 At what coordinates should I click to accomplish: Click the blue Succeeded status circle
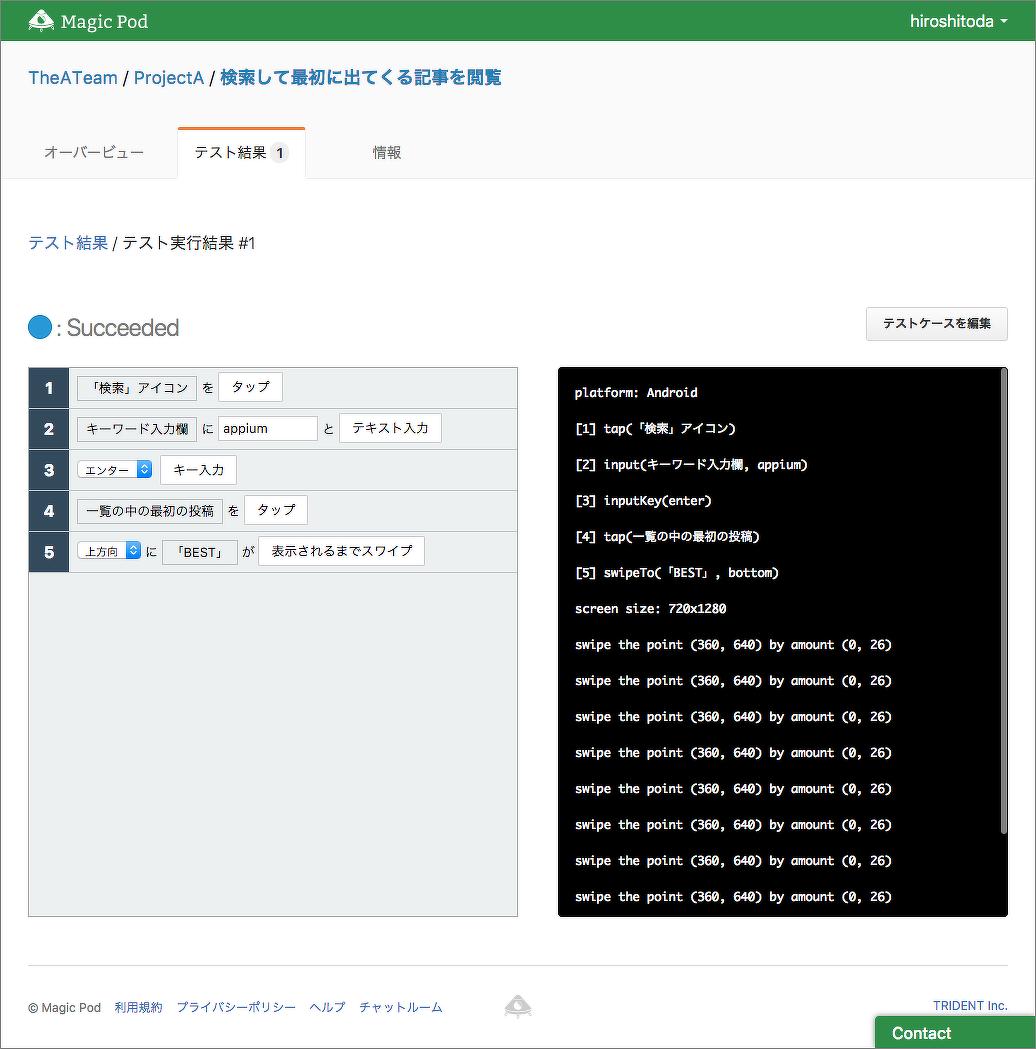tap(40, 327)
